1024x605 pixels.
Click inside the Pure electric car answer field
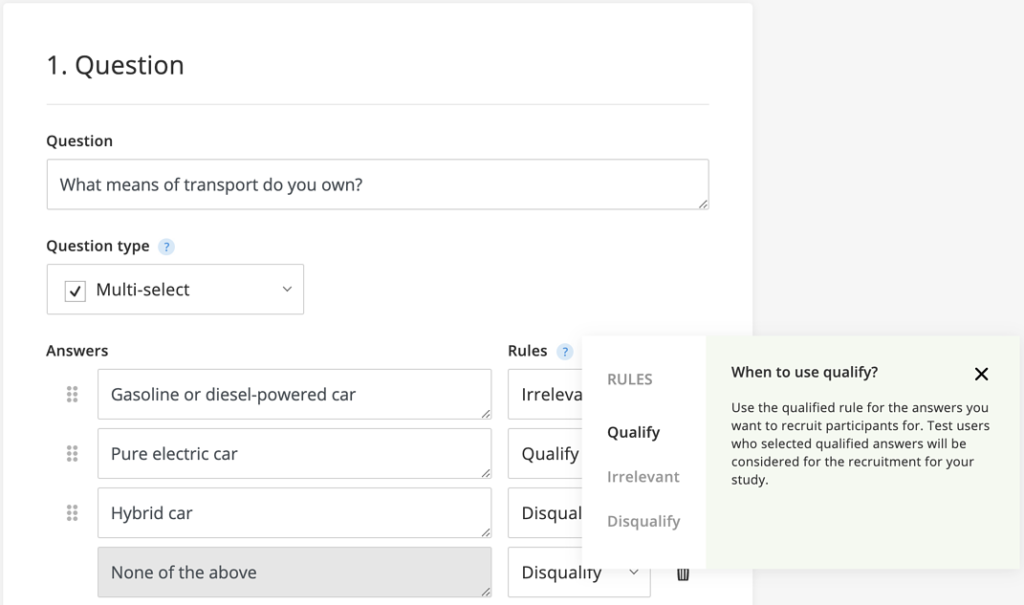coord(295,453)
